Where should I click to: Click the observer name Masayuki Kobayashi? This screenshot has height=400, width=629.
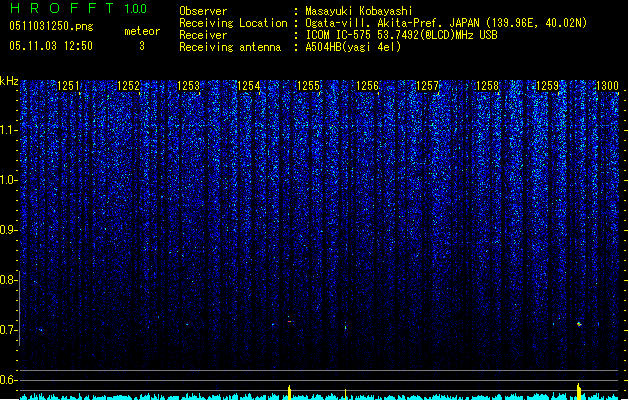pyautogui.click(x=359, y=11)
